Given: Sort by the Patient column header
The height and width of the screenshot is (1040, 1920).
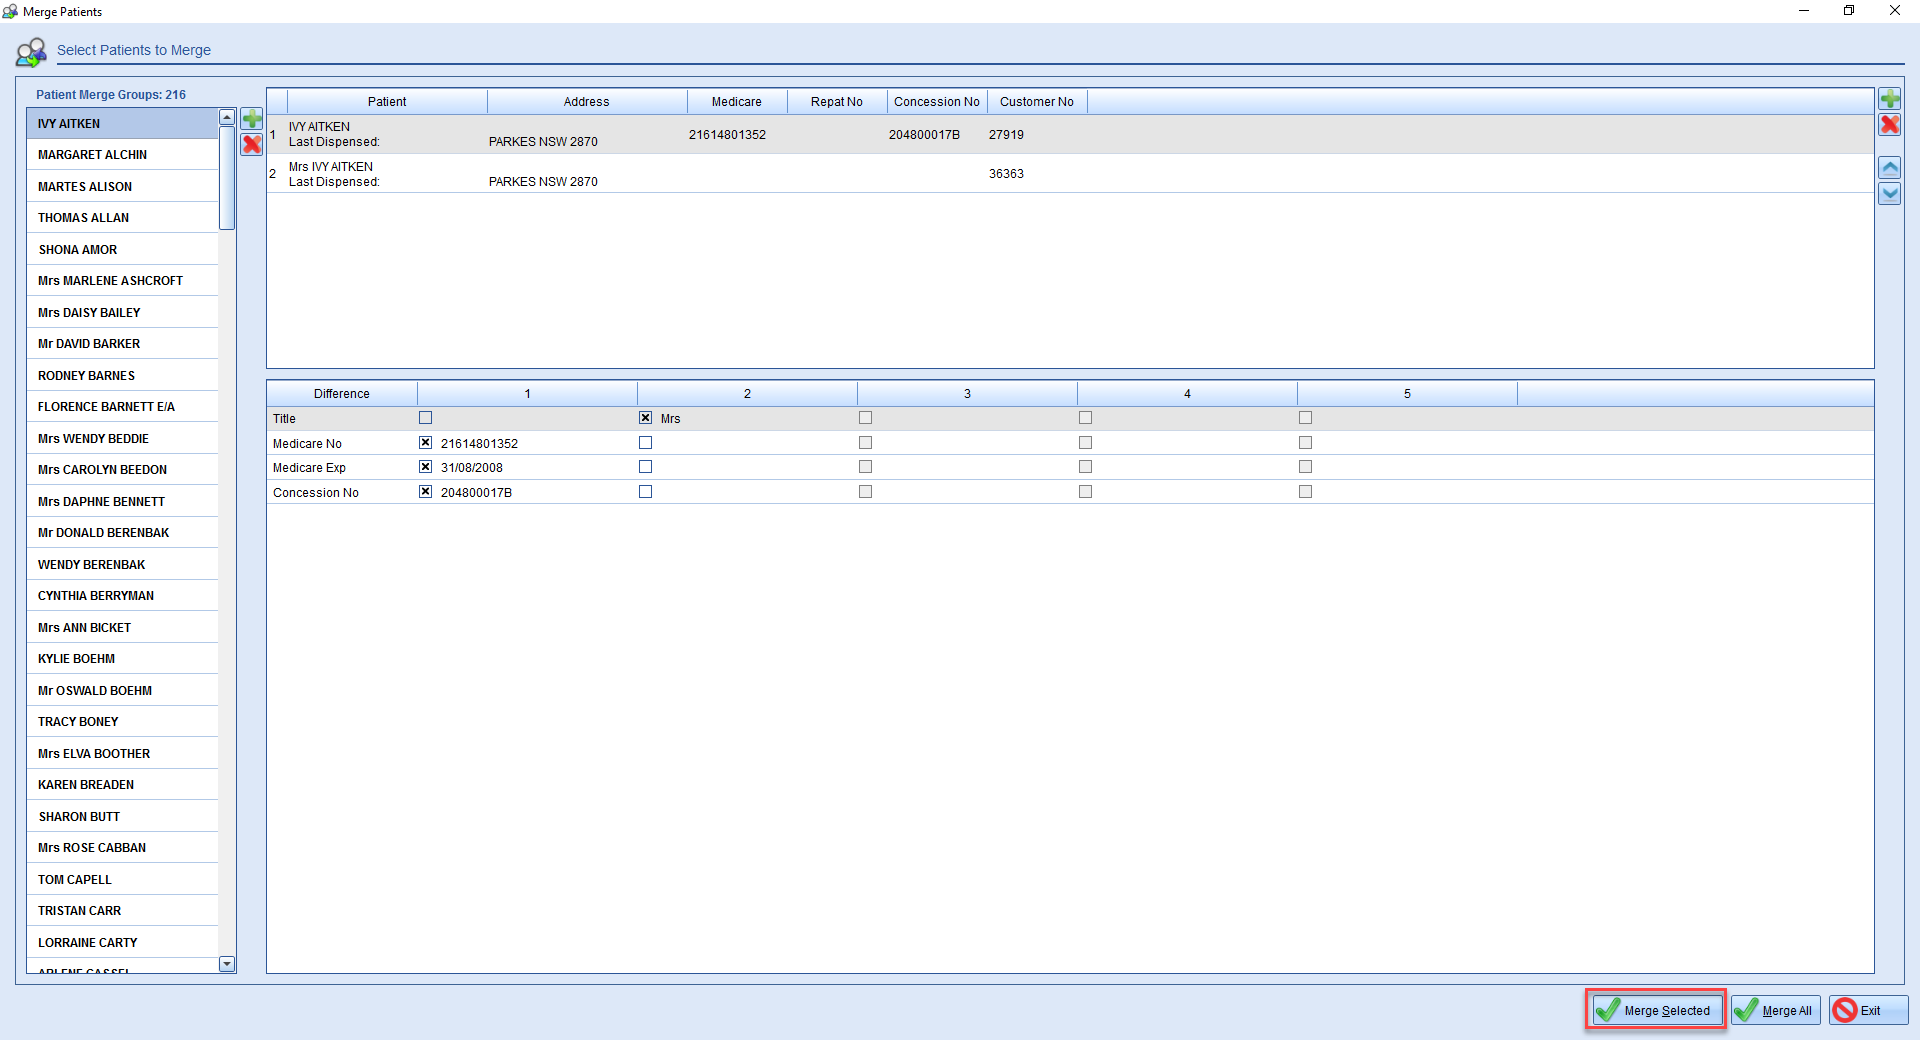Looking at the screenshot, I should (387, 102).
